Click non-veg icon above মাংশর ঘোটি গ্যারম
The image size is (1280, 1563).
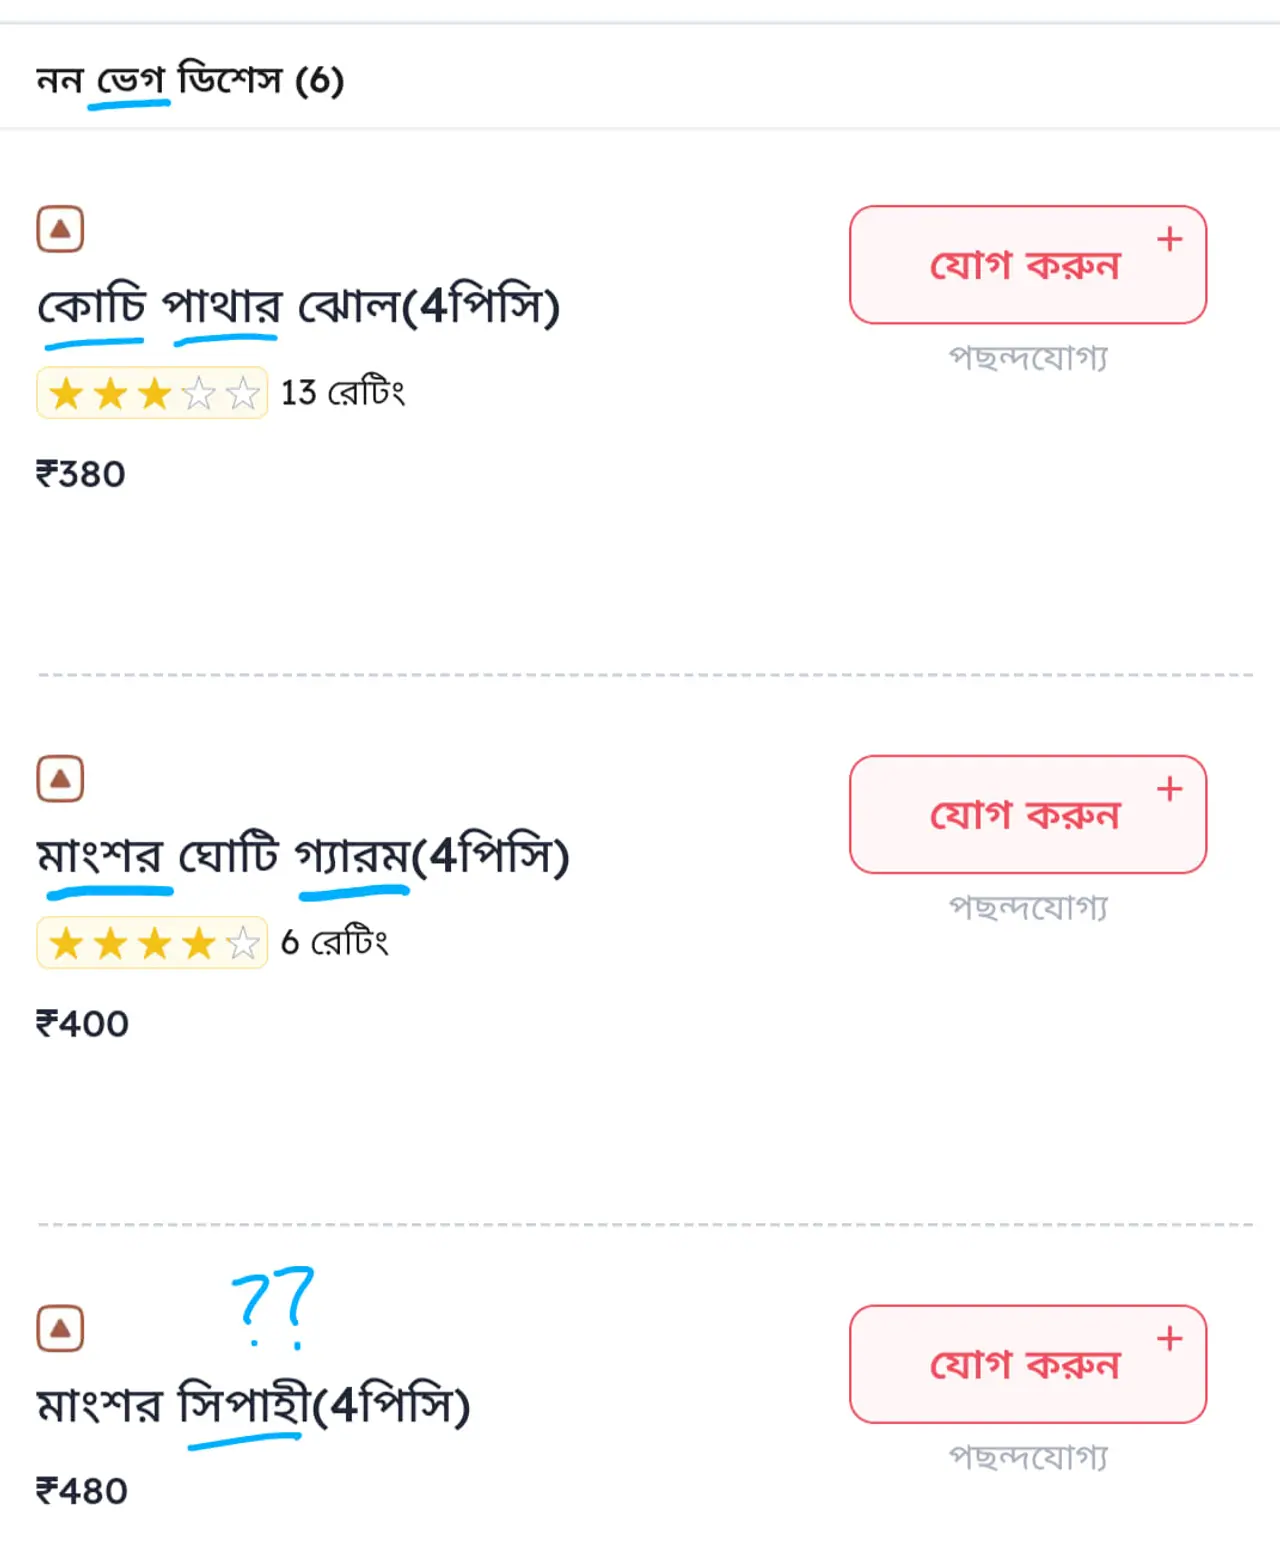coord(60,779)
